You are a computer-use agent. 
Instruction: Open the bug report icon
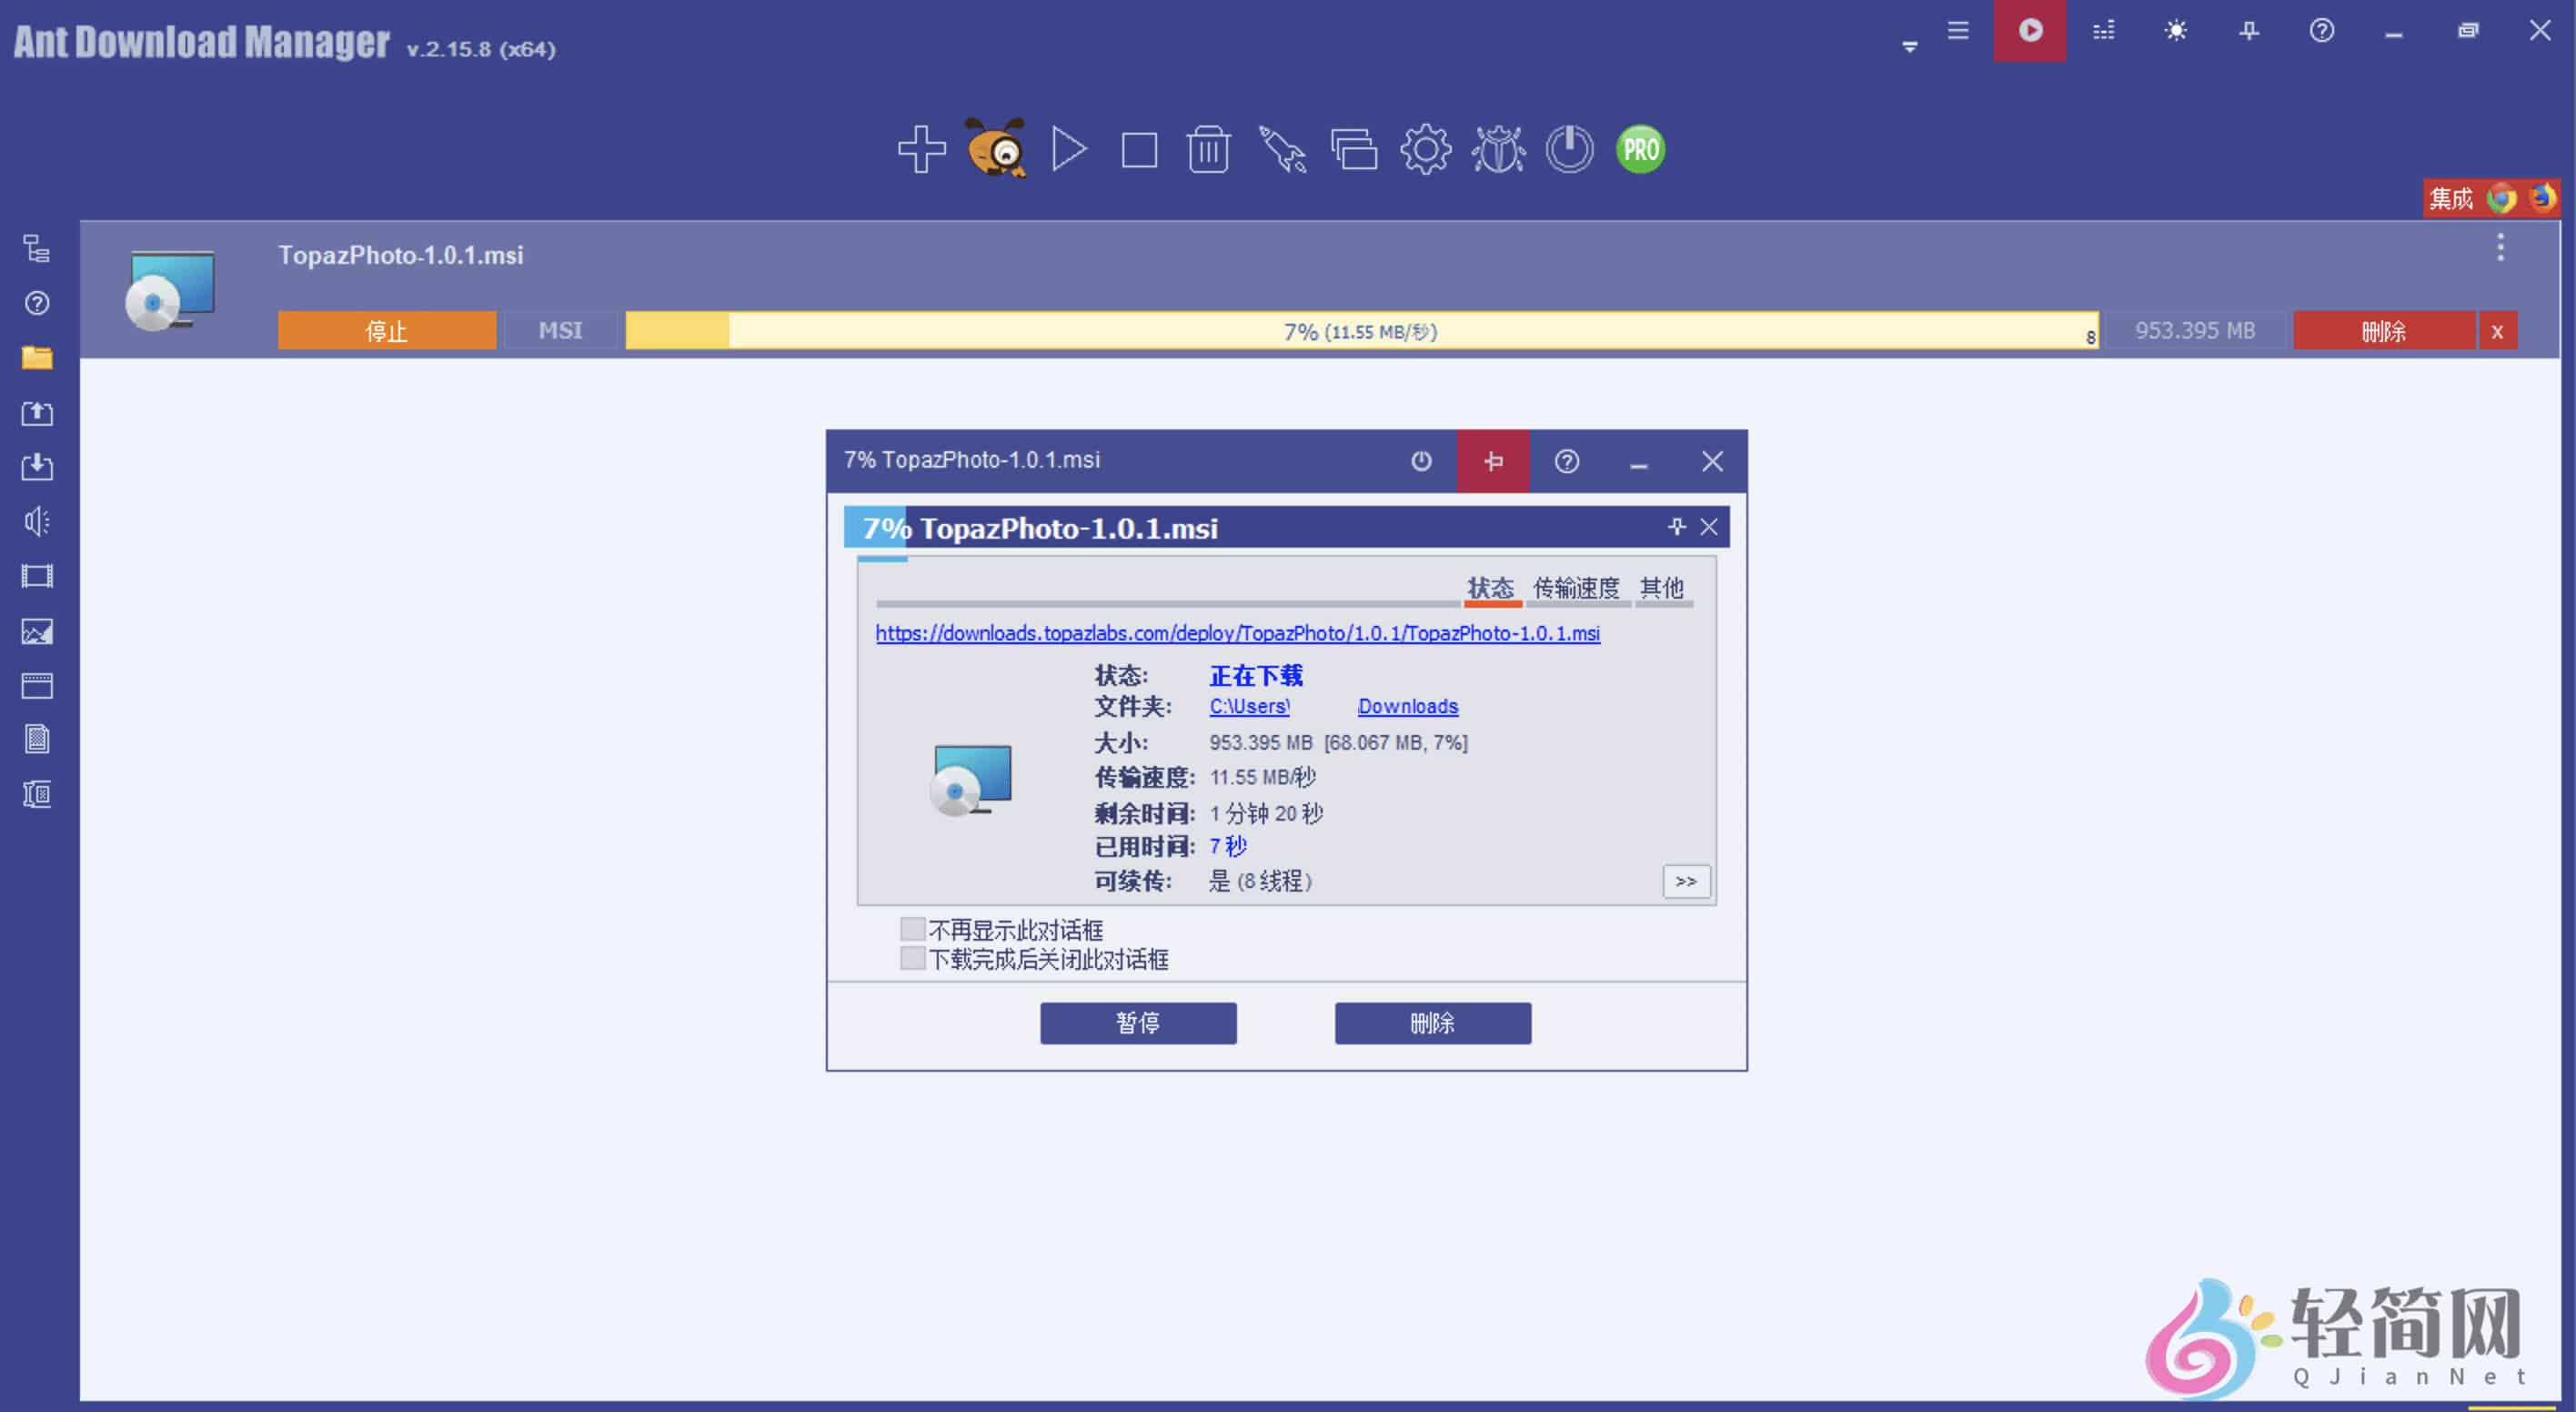click(x=1497, y=149)
